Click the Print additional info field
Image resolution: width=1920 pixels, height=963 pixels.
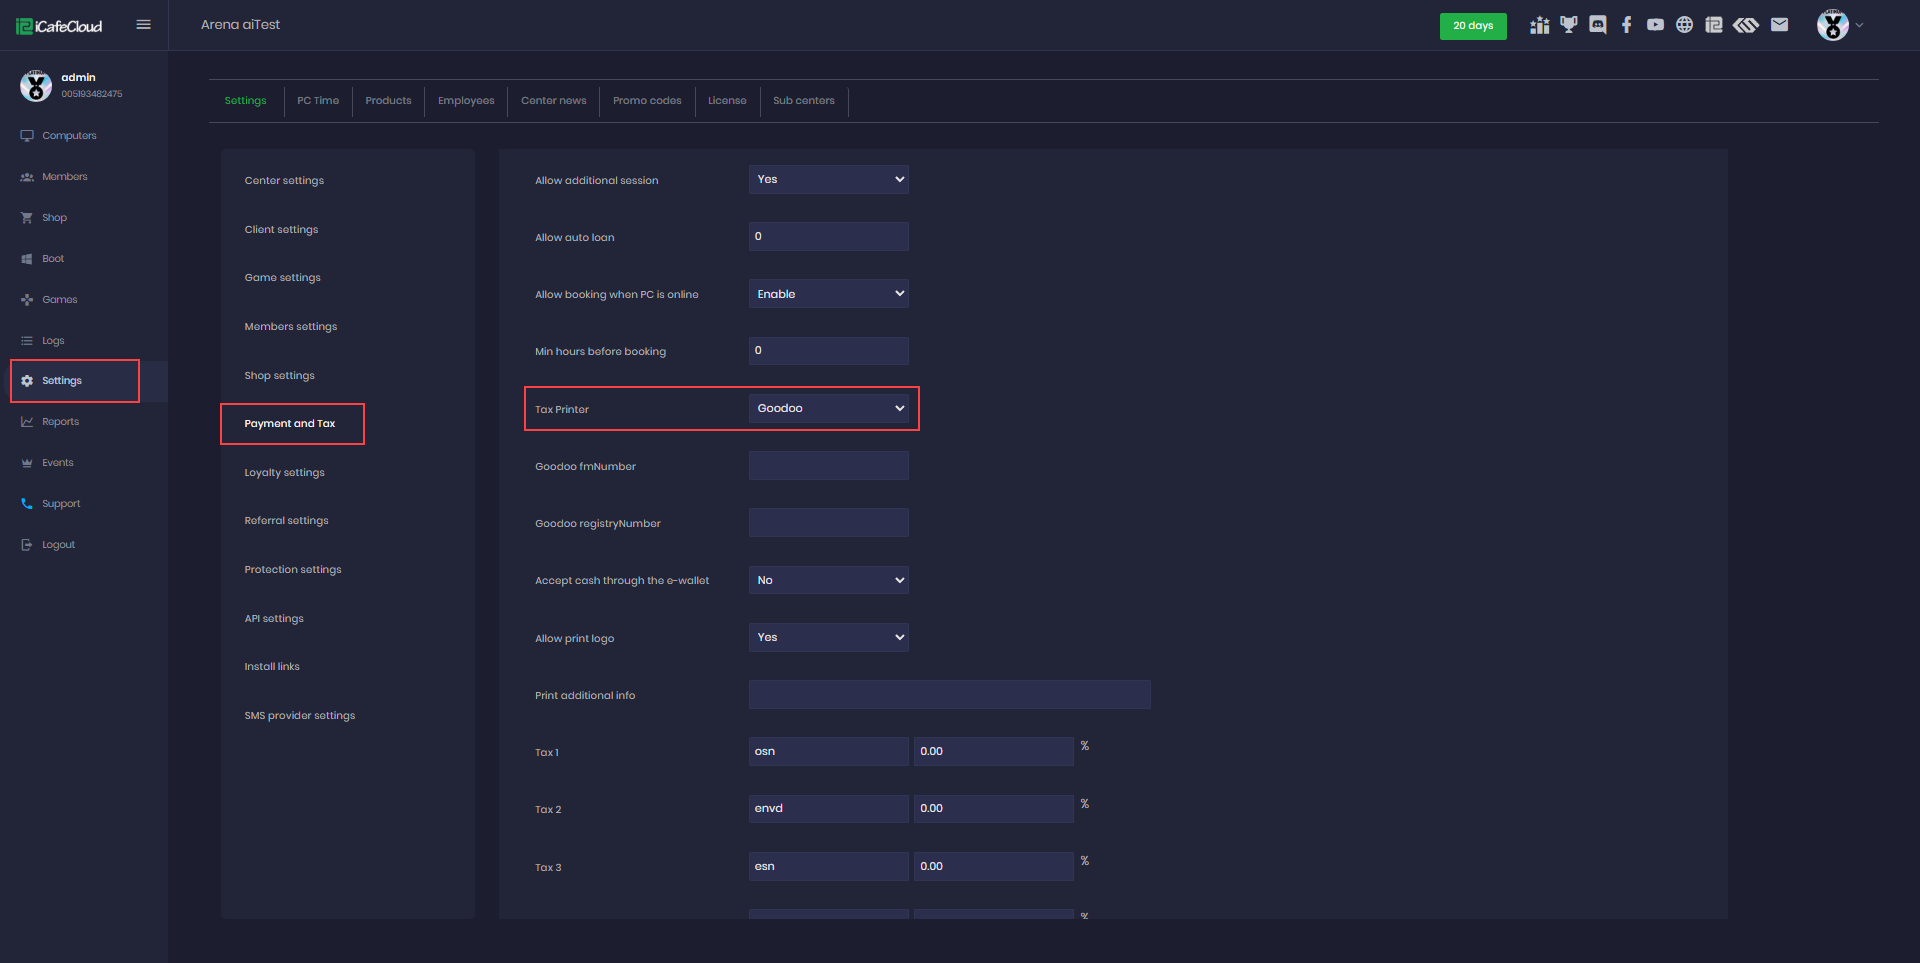pos(949,695)
